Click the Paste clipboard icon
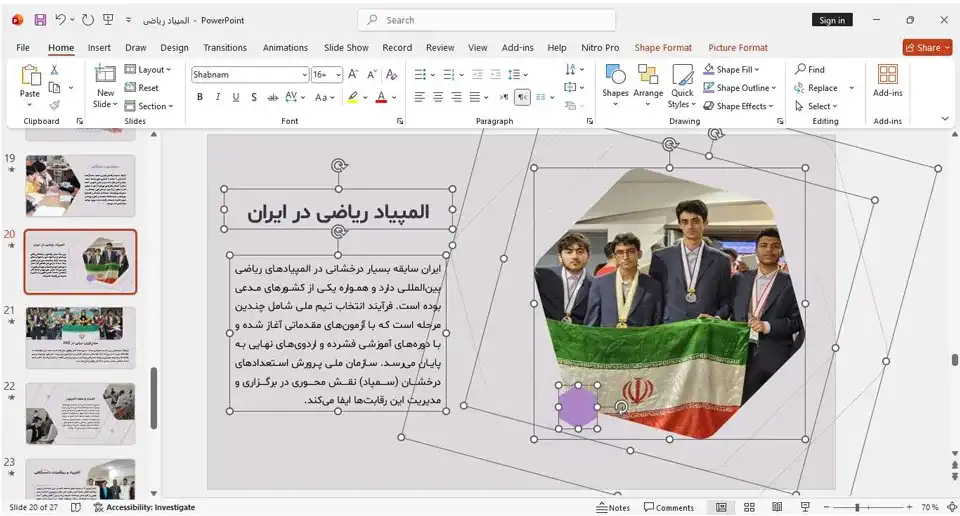 point(29,76)
